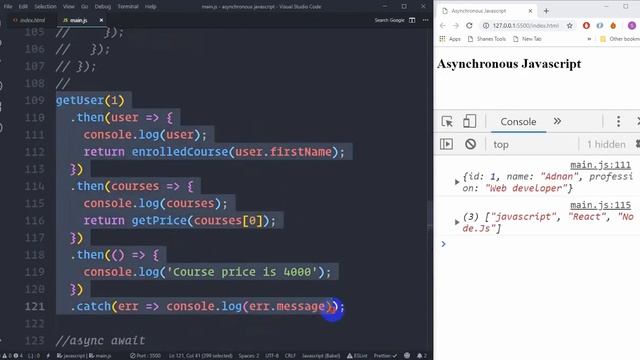Show more DevTools tabs chevron

(x=557, y=121)
